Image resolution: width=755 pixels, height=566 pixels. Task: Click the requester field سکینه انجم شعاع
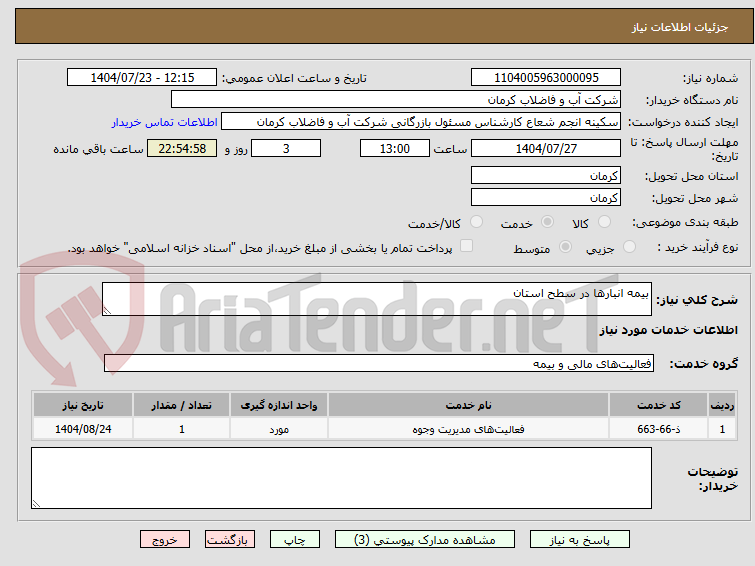tap(421, 122)
